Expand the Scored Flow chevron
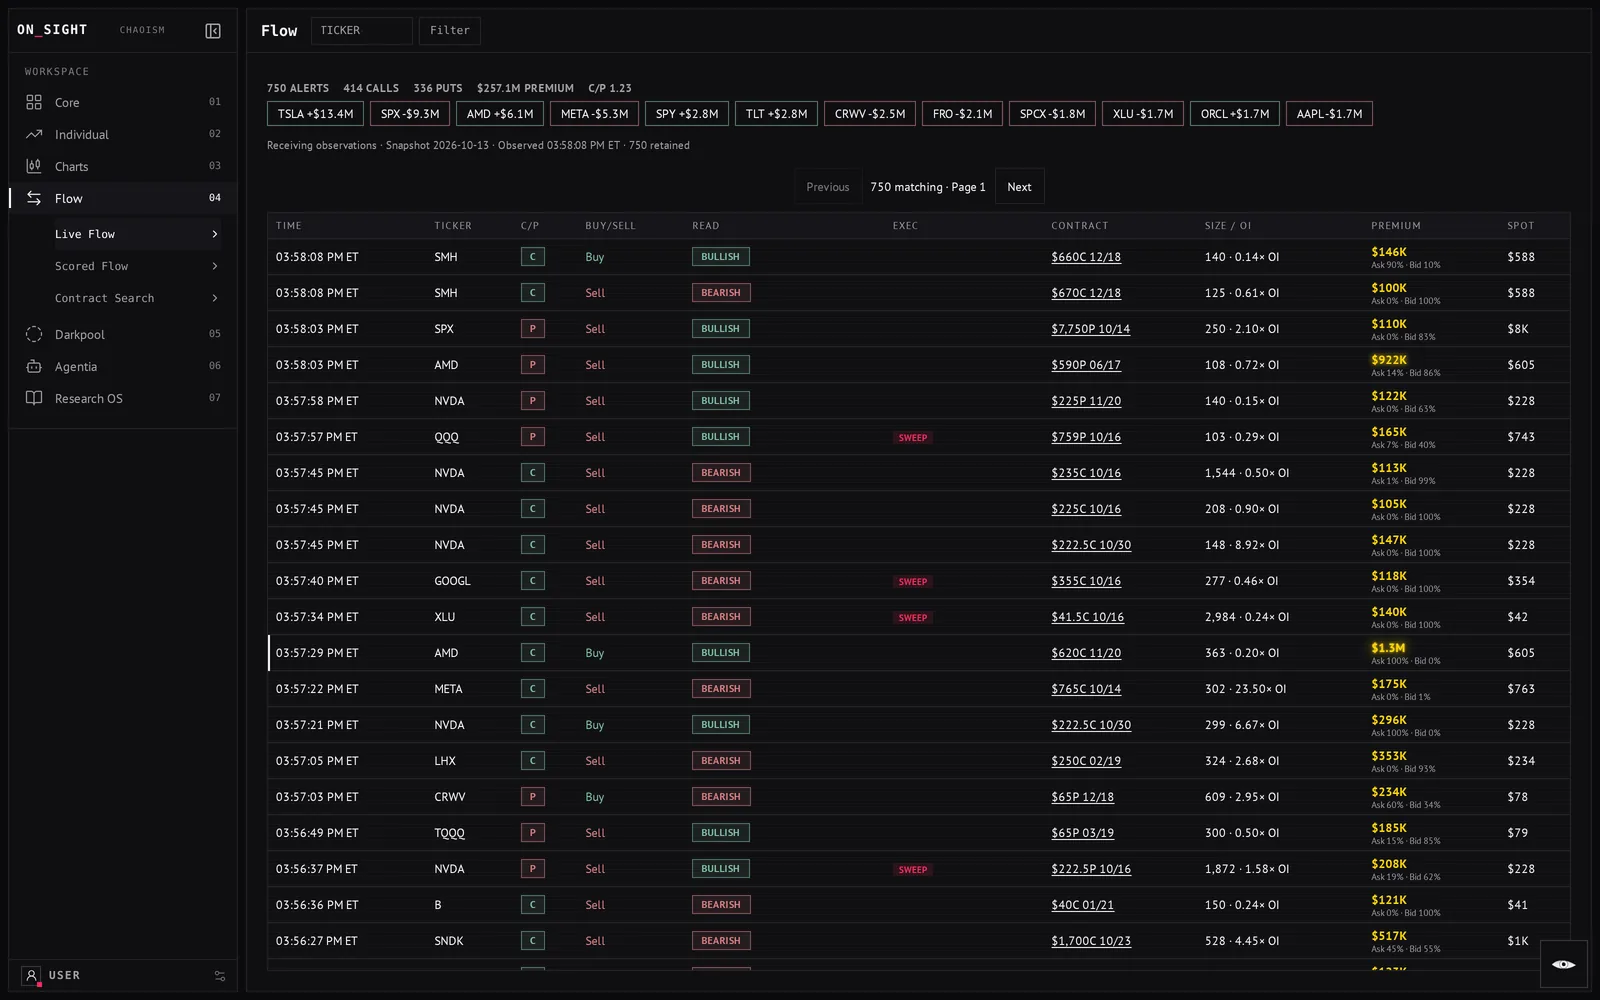 (215, 266)
